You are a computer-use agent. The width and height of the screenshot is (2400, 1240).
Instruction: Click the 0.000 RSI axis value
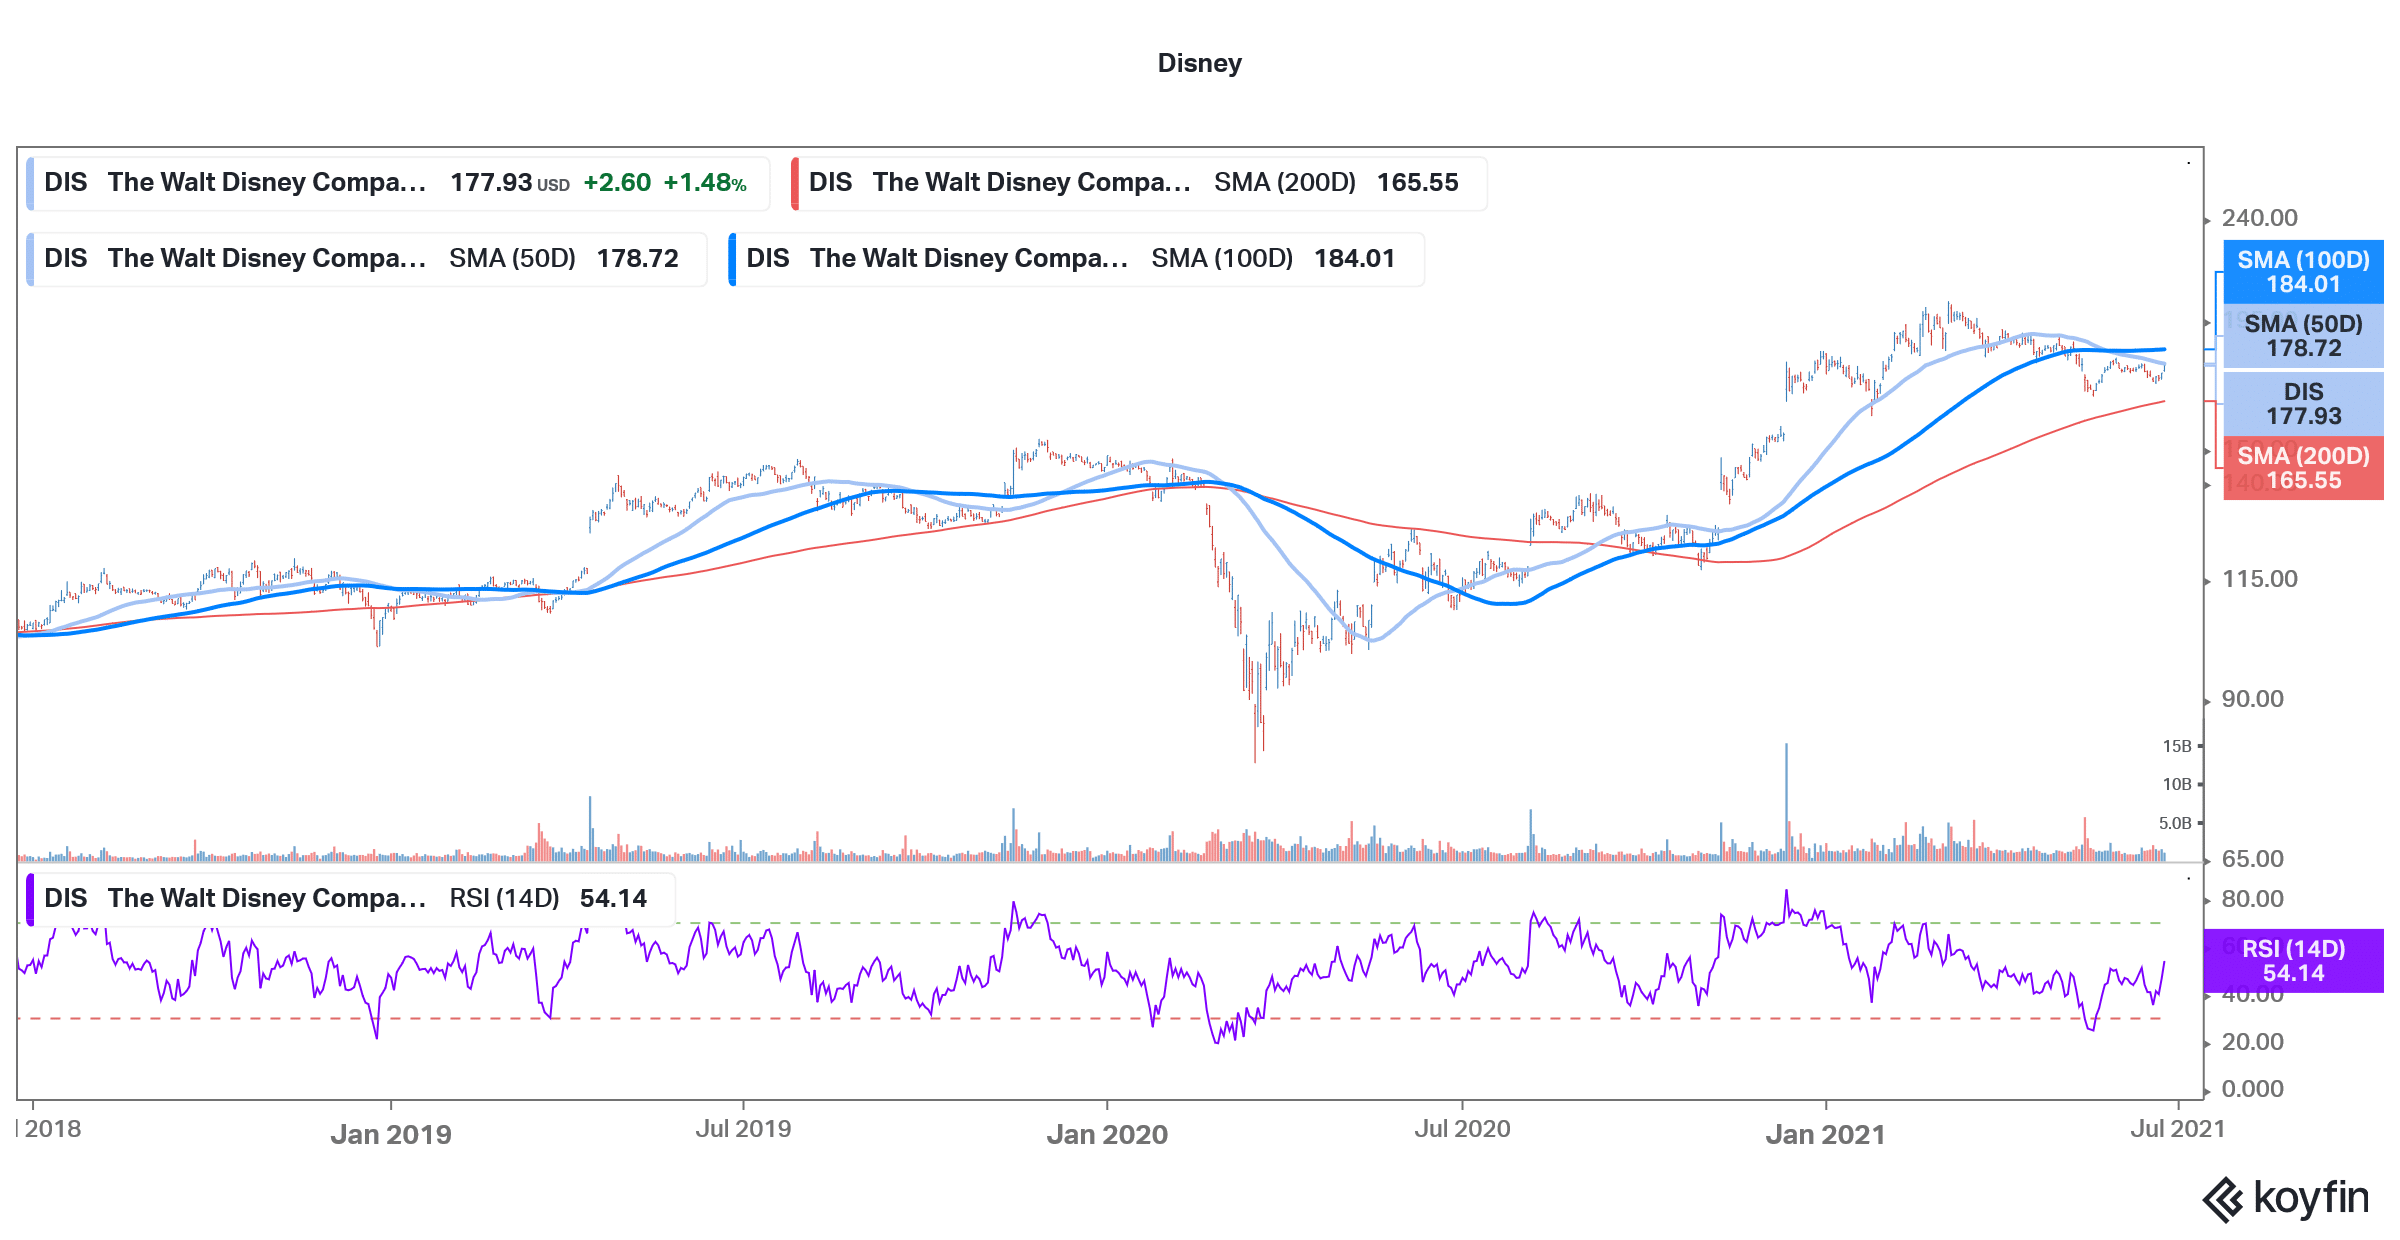point(2252,1089)
